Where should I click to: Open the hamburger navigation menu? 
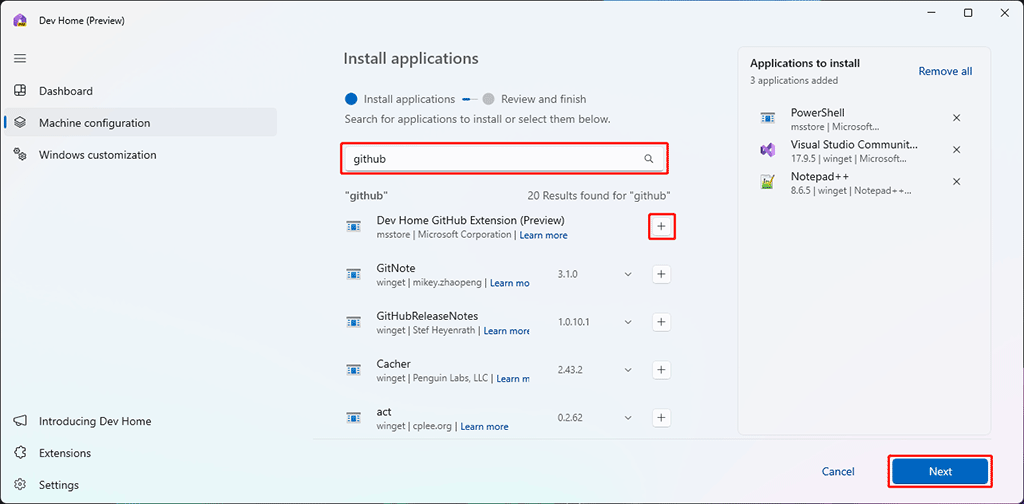[20, 58]
